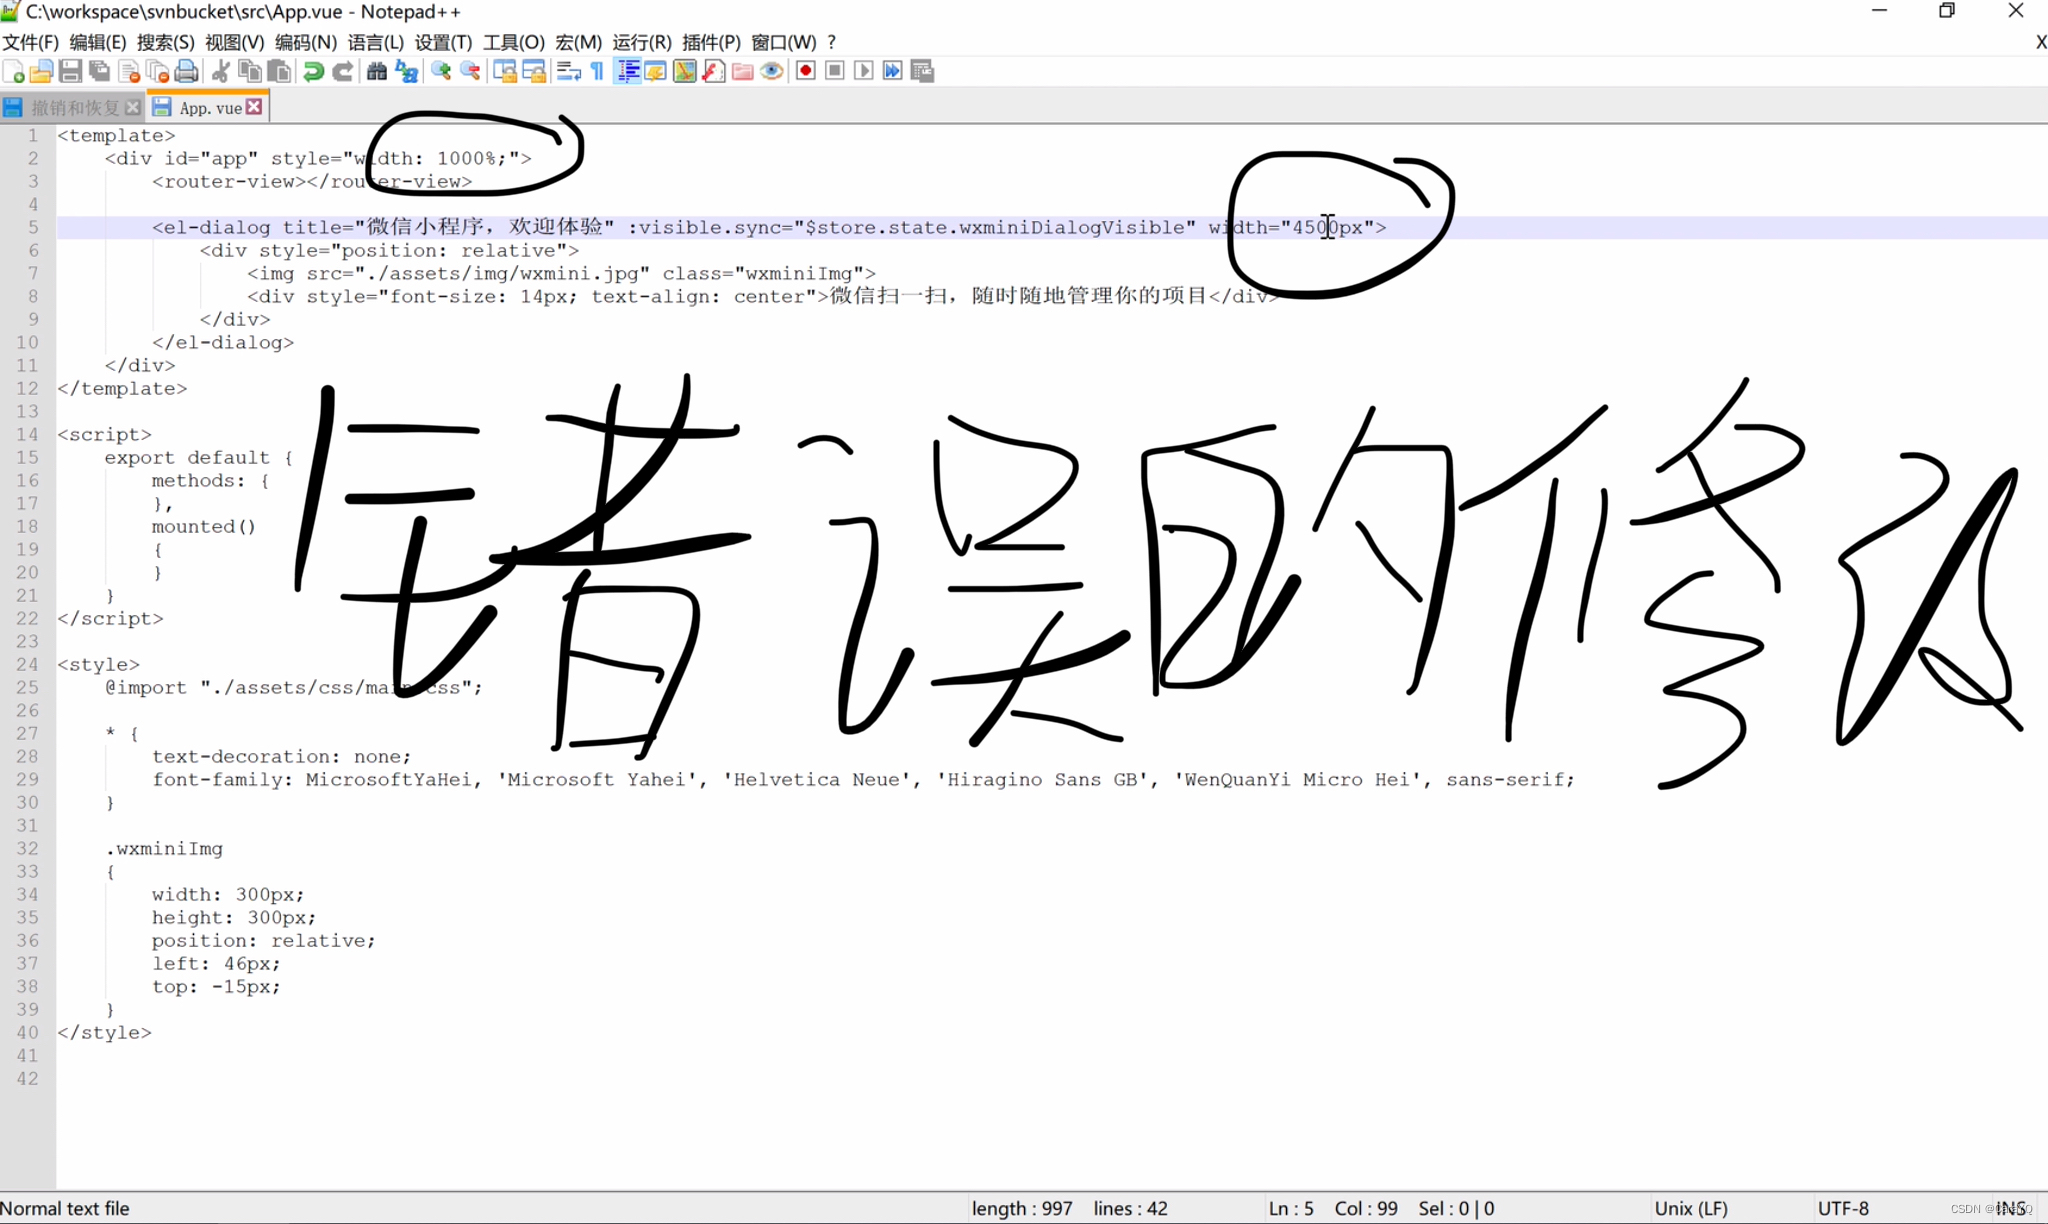Click the 'font-family: MicrosoftYaHei' line

pyautogui.click(x=863, y=779)
